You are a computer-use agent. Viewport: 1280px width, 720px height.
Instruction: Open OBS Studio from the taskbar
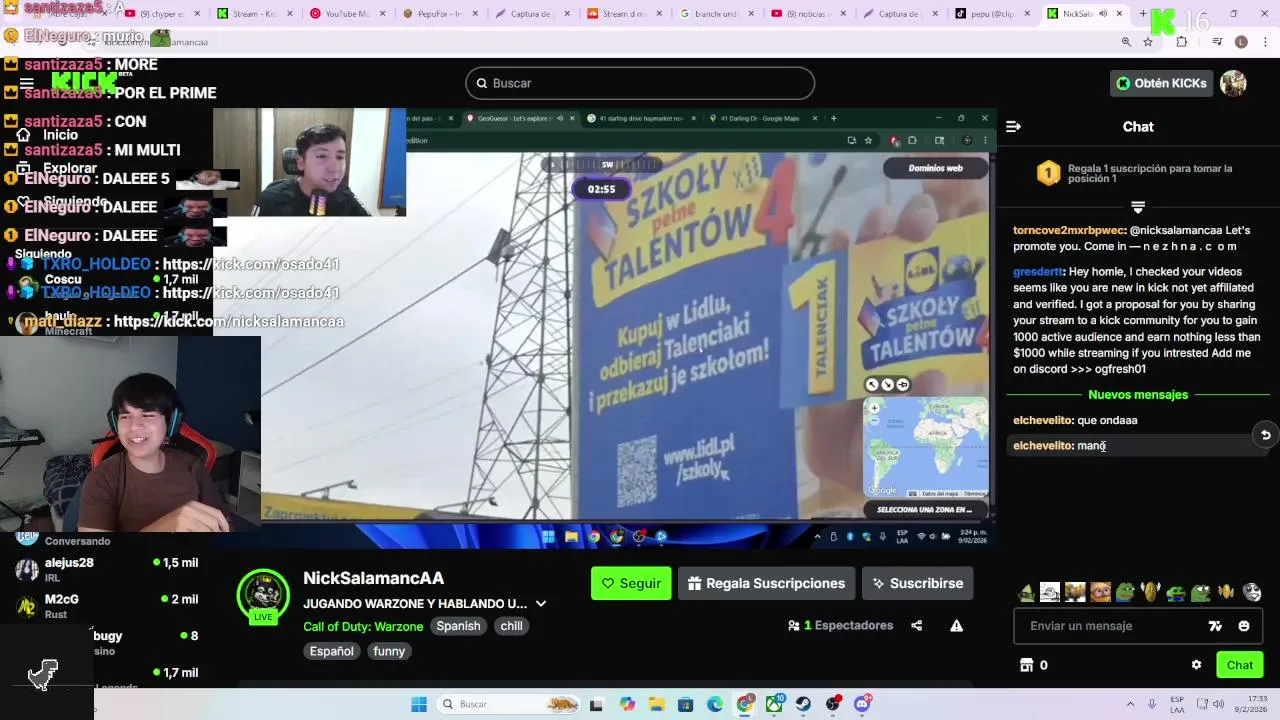click(x=833, y=704)
